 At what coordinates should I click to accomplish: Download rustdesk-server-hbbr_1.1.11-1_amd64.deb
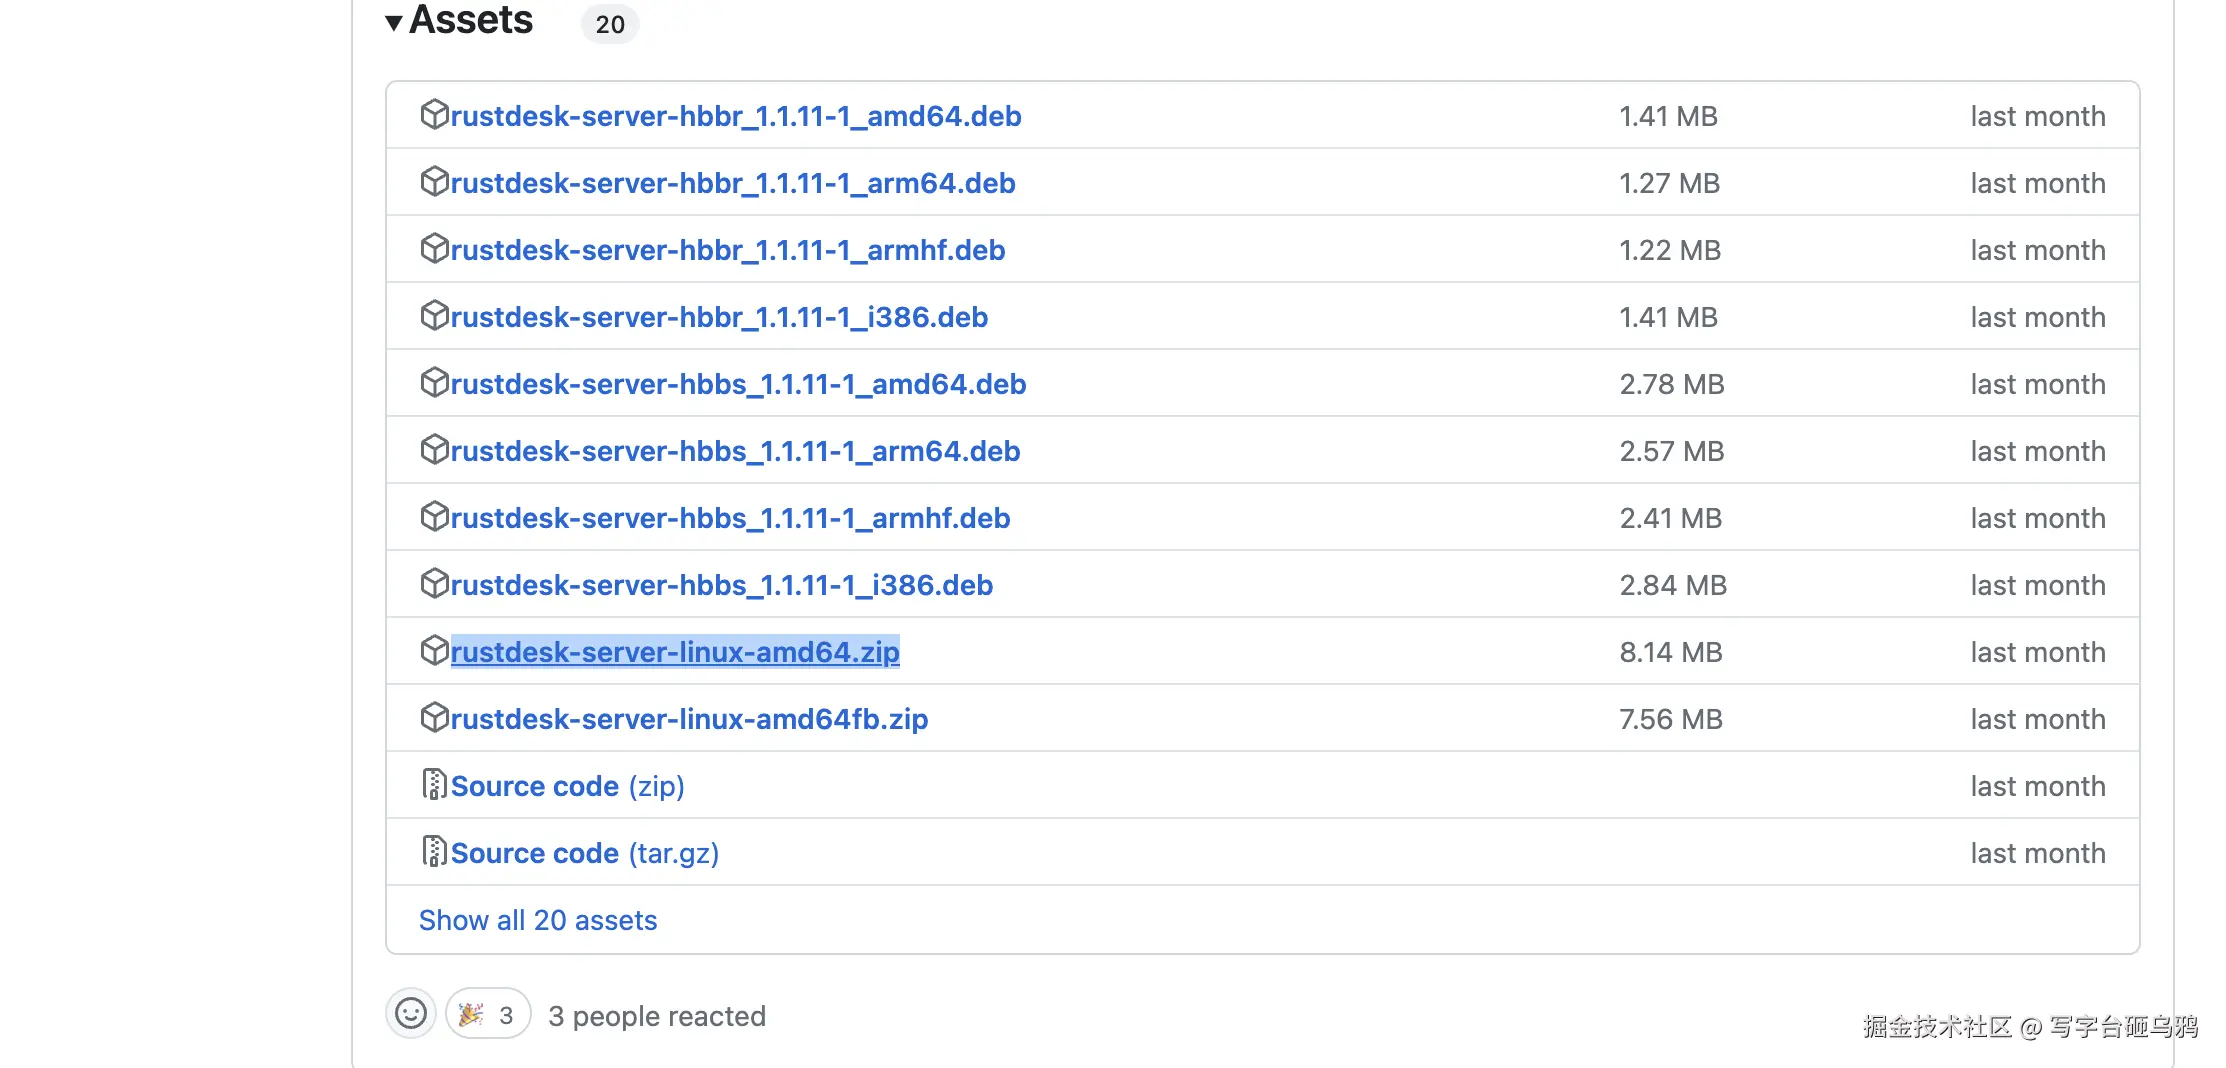pos(736,116)
